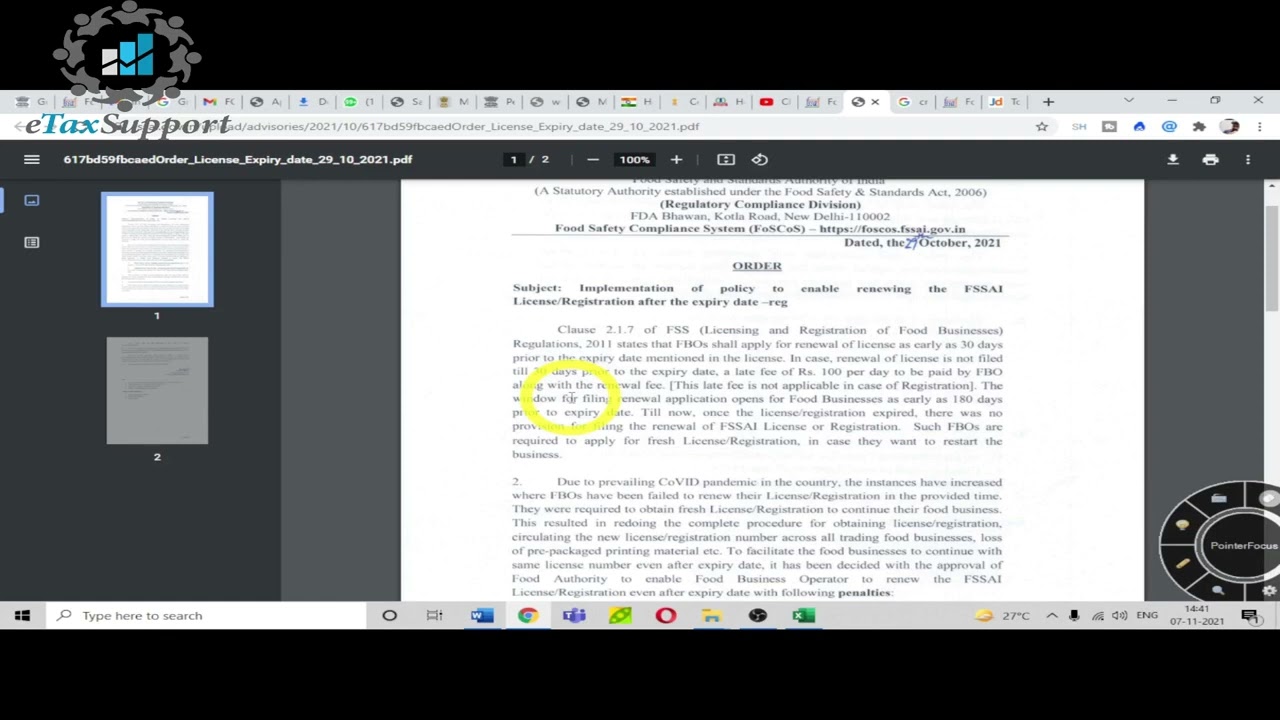The height and width of the screenshot is (720, 1280).
Task: Zoom in on the PDF
Action: (676, 159)
